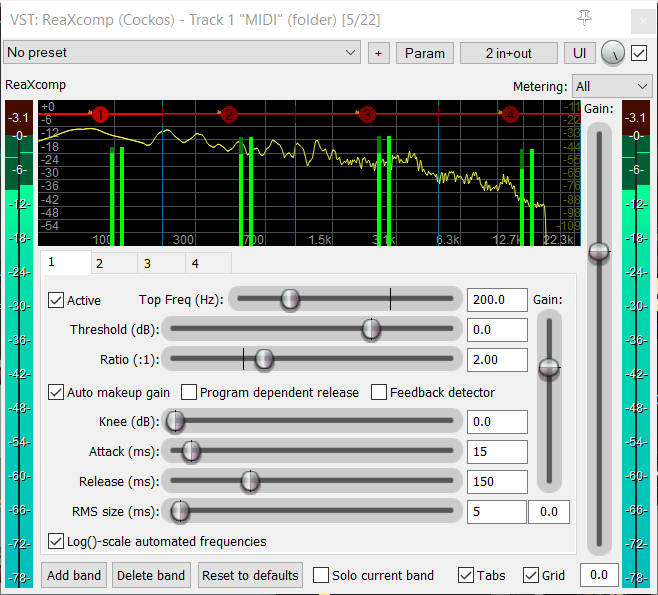Select band 2 red marker in graph
Image resolution: width=658 pixels, height=595 pixels.
[229, 114]
